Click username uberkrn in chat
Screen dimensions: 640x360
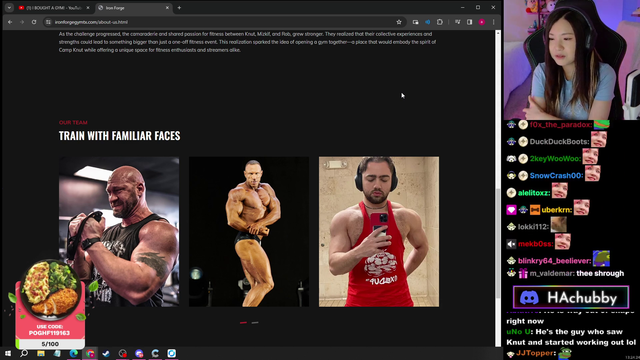tap(556, 210)
